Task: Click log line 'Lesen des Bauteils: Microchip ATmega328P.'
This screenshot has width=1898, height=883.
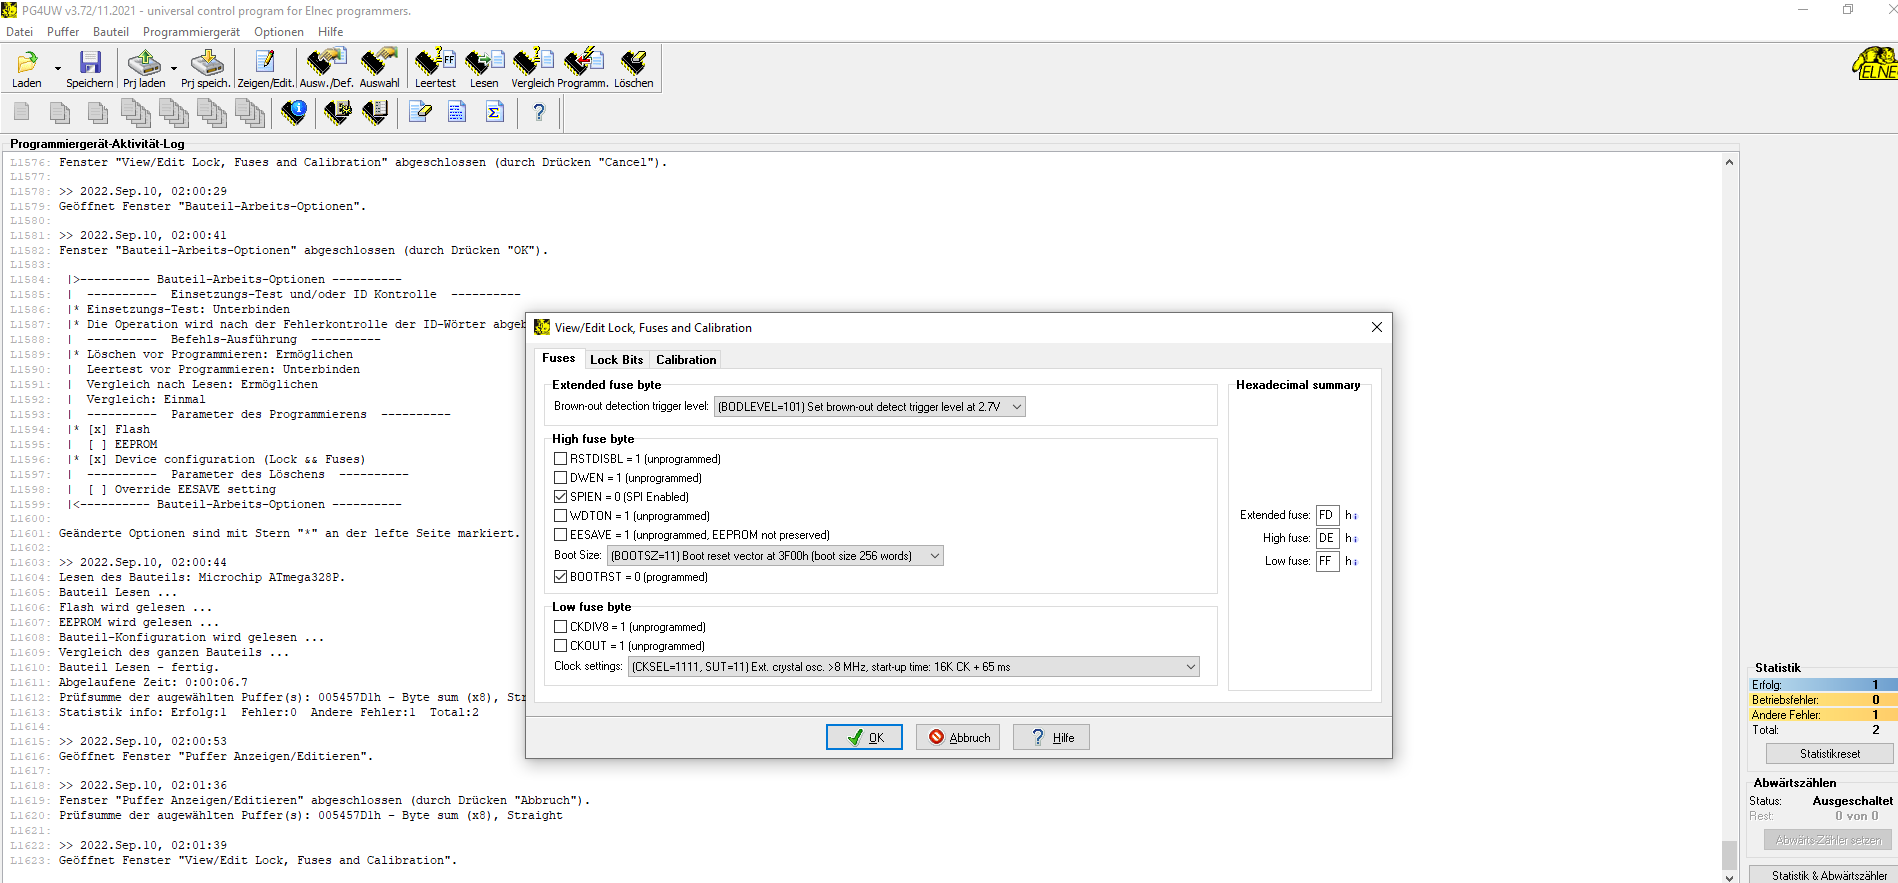Action: [202, 577]
